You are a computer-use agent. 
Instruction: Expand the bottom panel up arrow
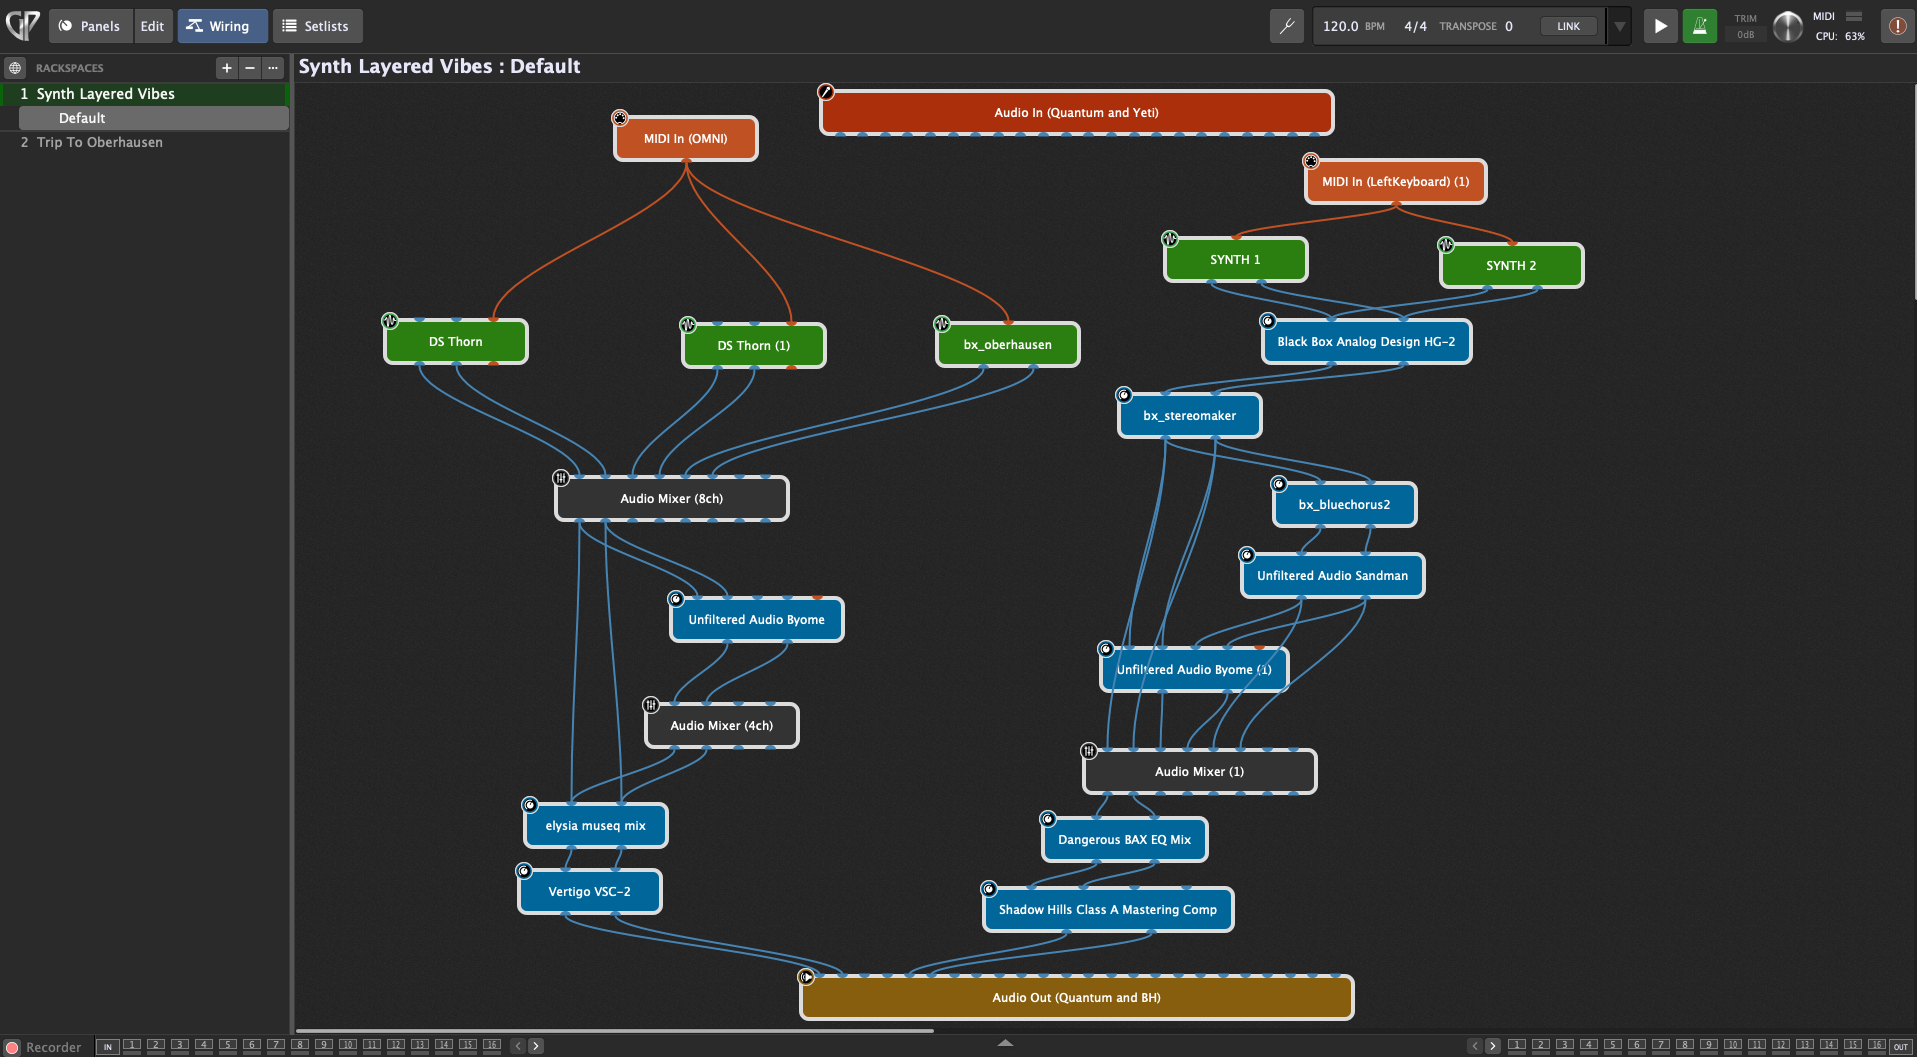pos(1006,1043)
